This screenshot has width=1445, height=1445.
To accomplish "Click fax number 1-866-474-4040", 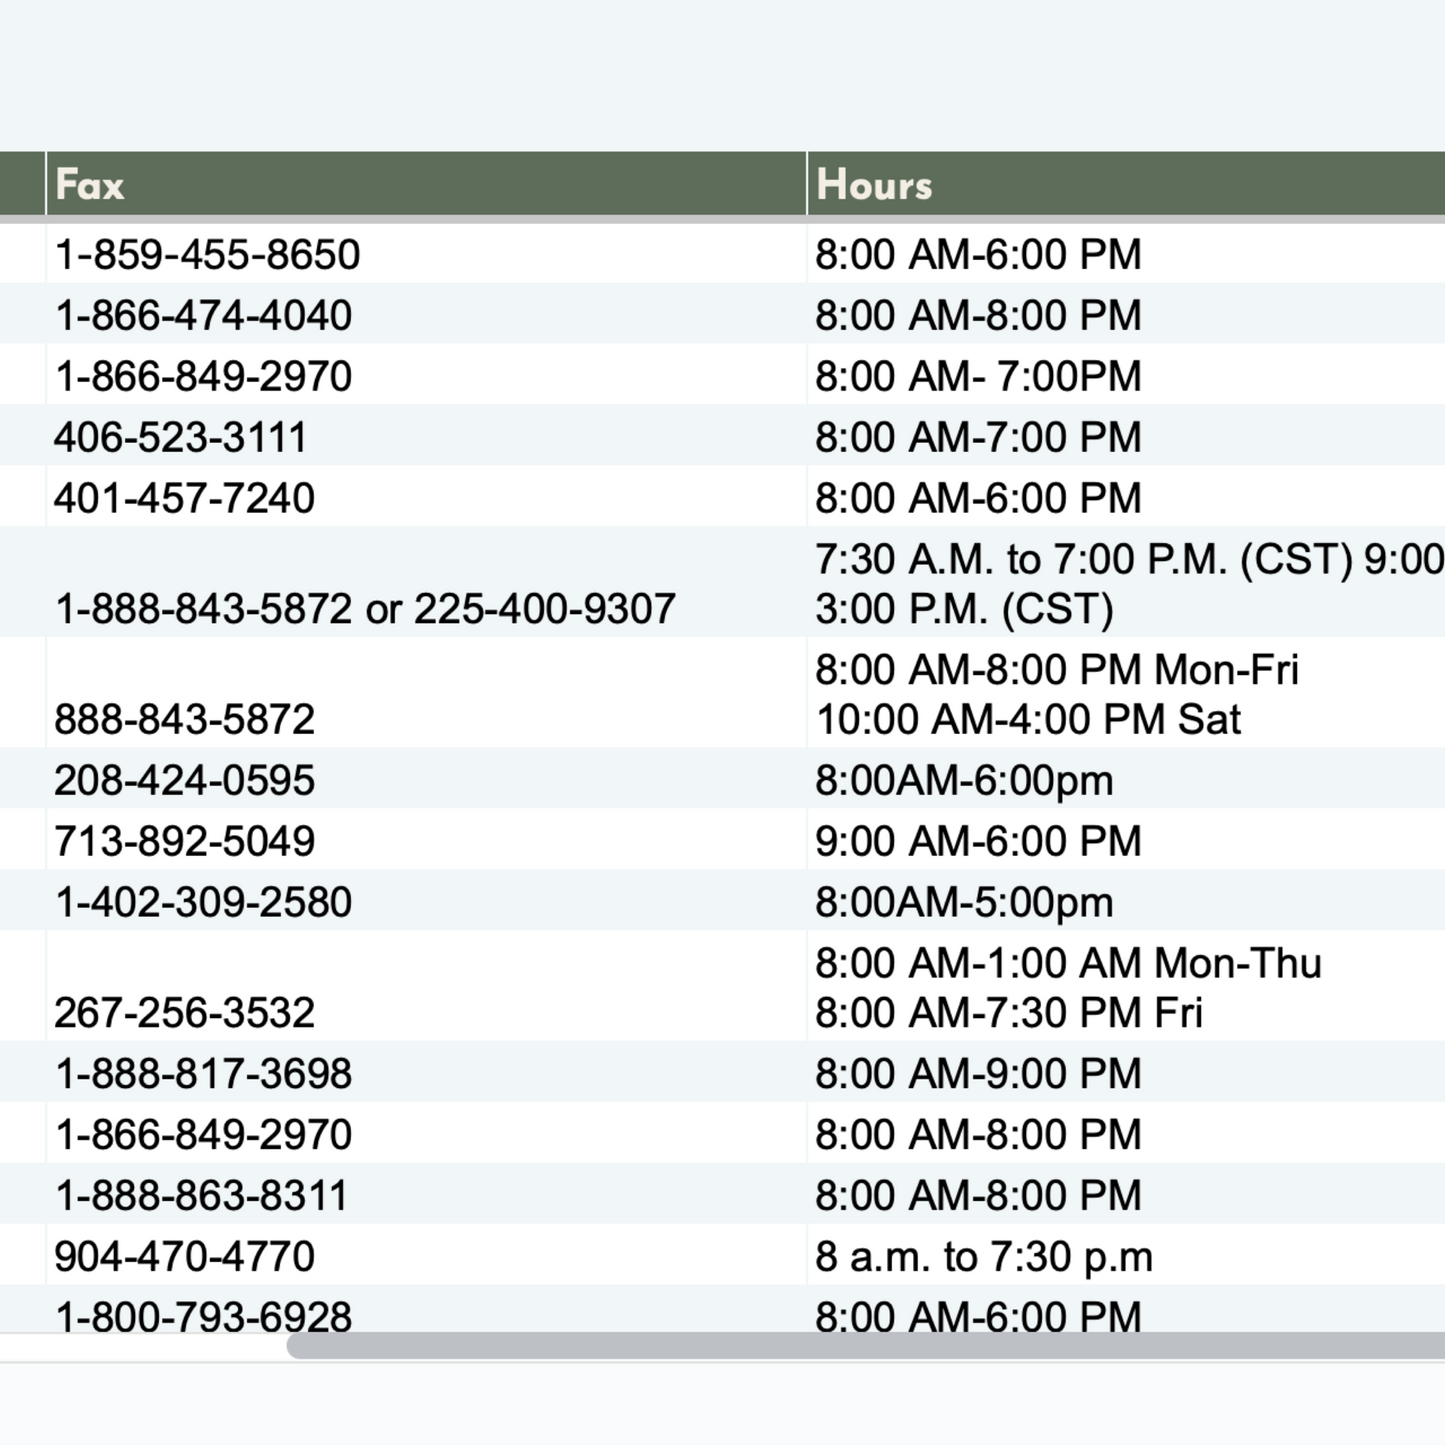I will point(203,316).
